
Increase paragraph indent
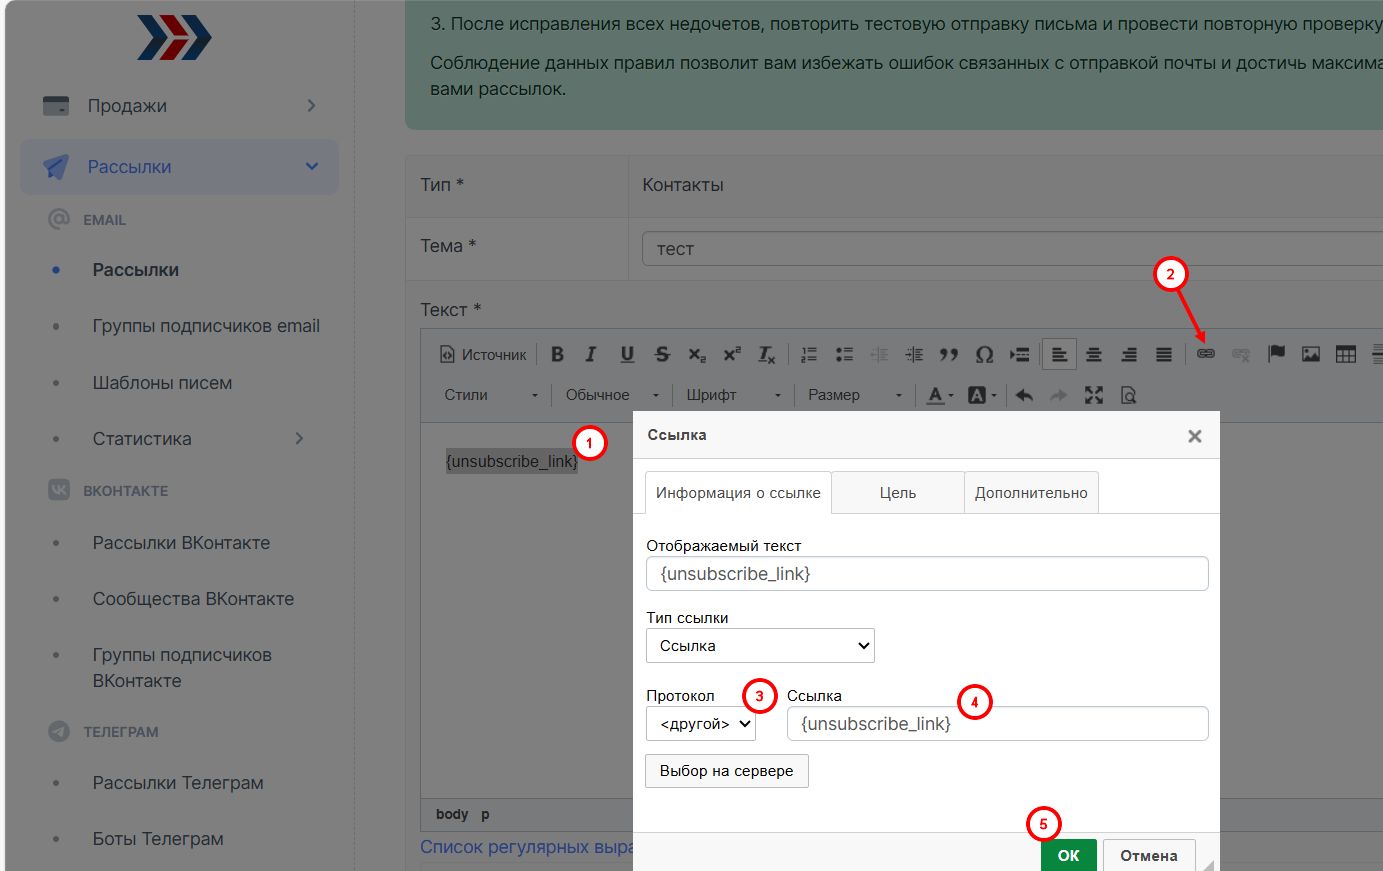[914, 354]
